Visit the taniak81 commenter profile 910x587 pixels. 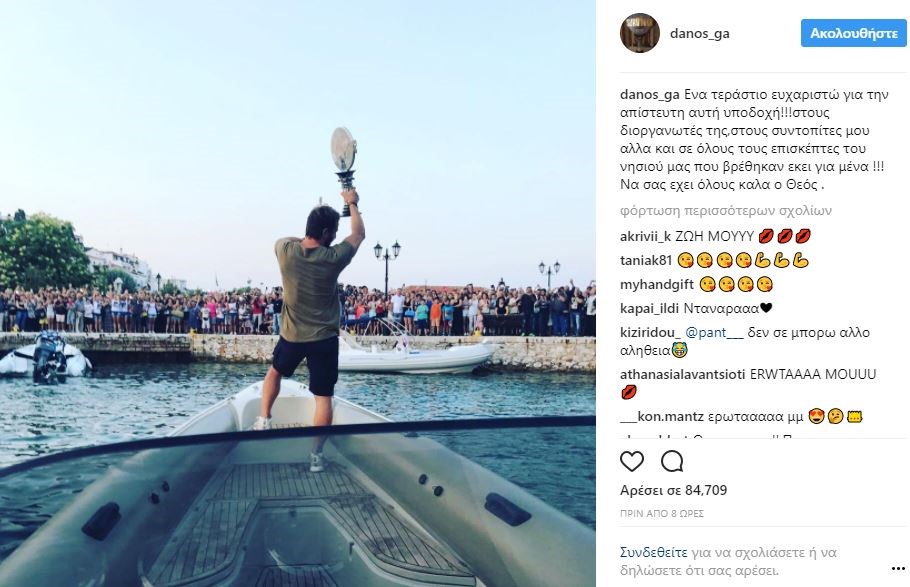646,260
